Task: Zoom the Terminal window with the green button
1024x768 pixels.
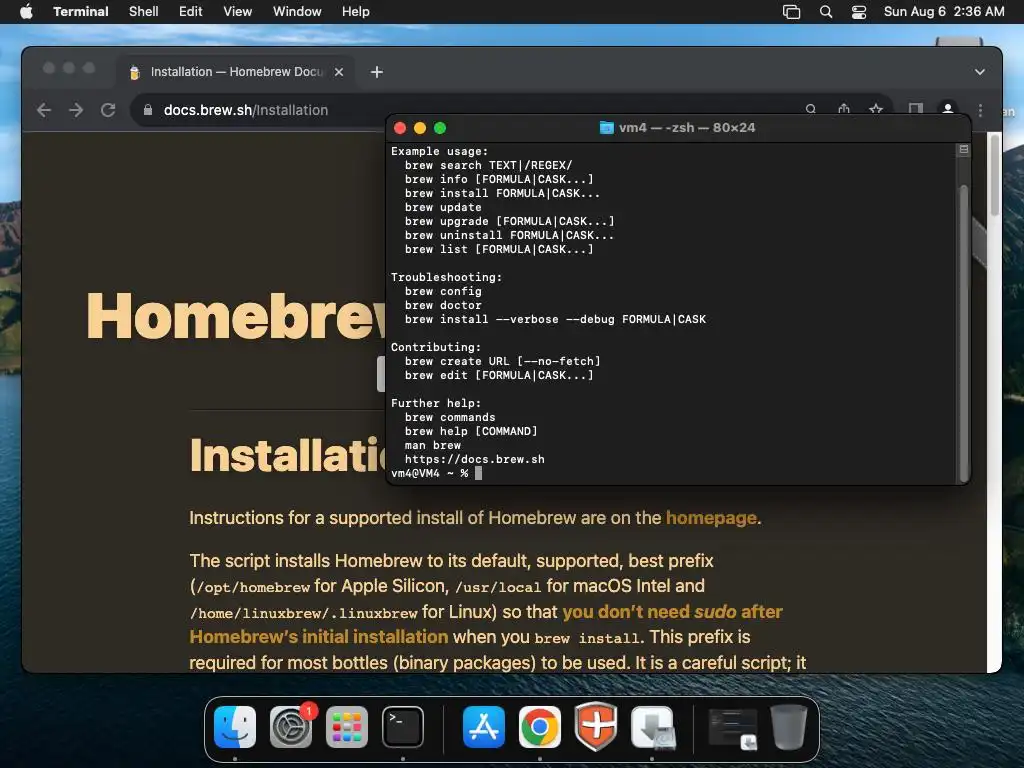Action: tap(440, 128)
